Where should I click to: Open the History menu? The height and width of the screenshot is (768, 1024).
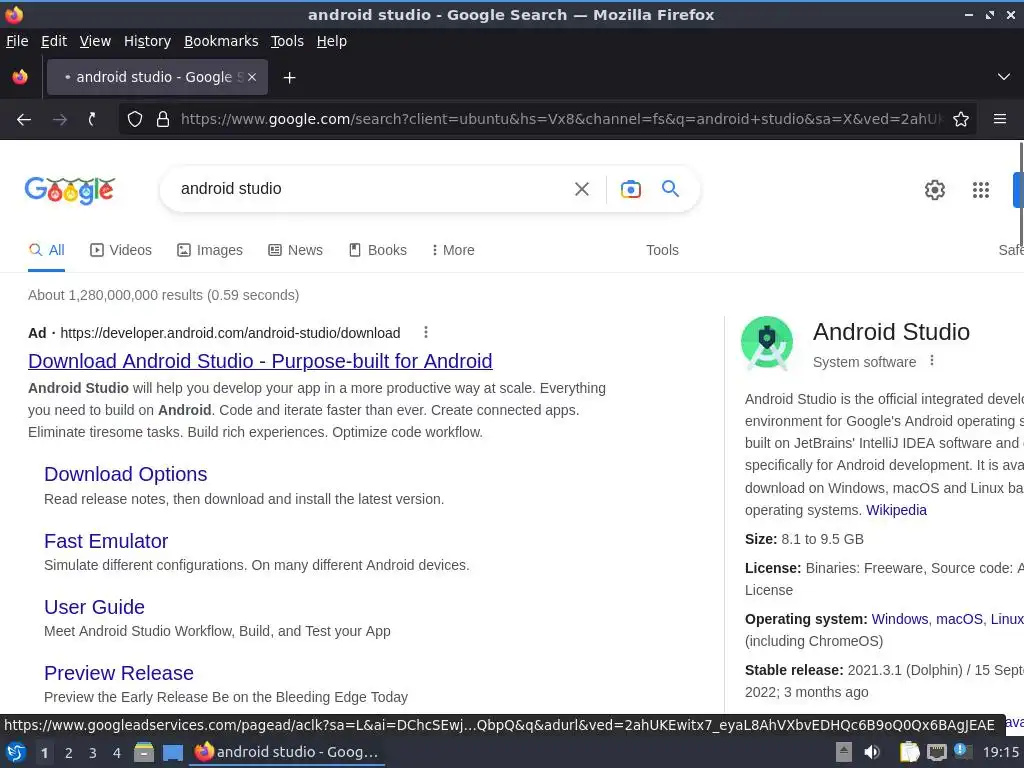click(x=147, y=41)
